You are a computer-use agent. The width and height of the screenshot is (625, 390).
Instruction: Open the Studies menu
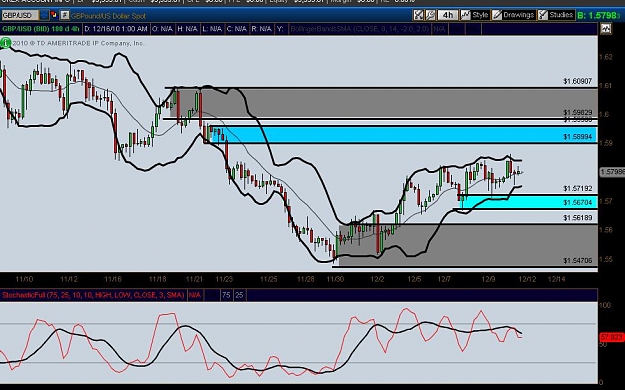click(556, 15)
